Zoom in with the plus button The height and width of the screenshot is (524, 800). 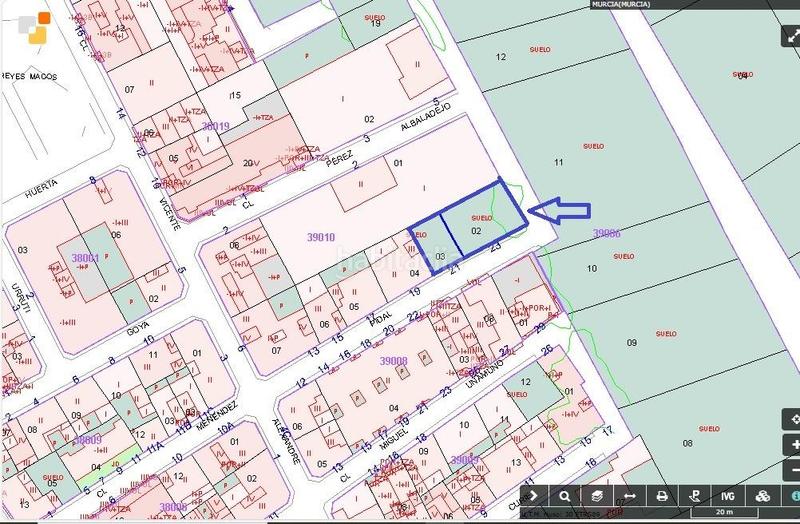(x=794, y=445)
